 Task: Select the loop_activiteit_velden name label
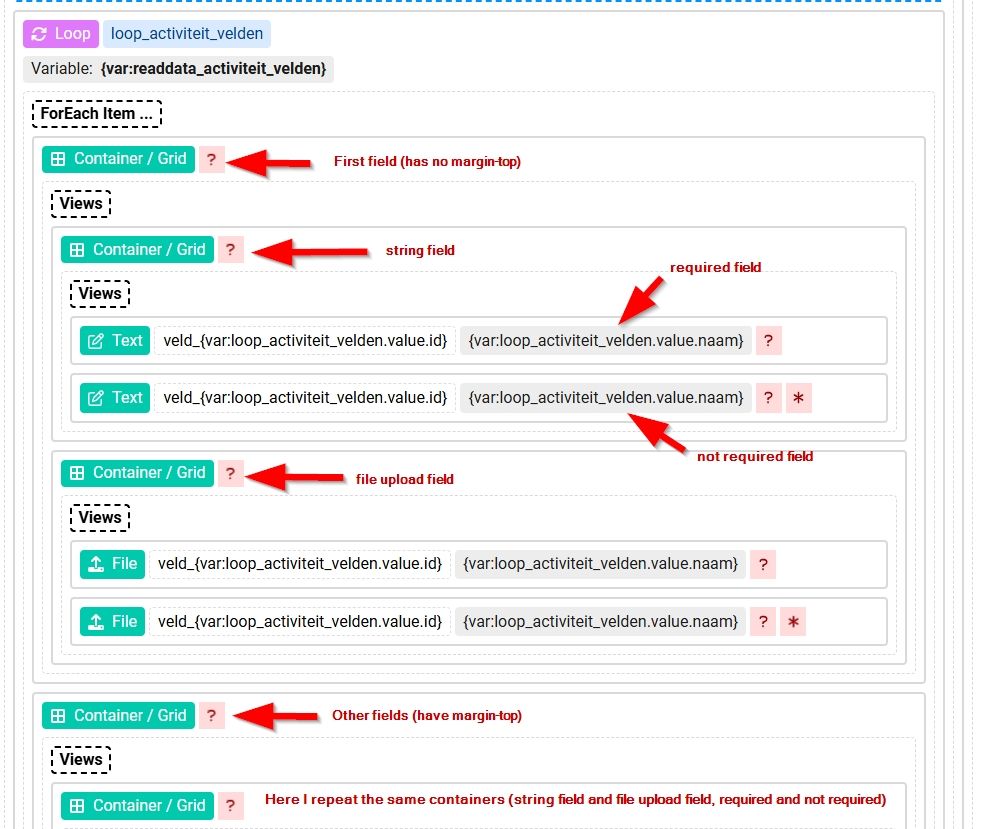click(x=187, y=34)
